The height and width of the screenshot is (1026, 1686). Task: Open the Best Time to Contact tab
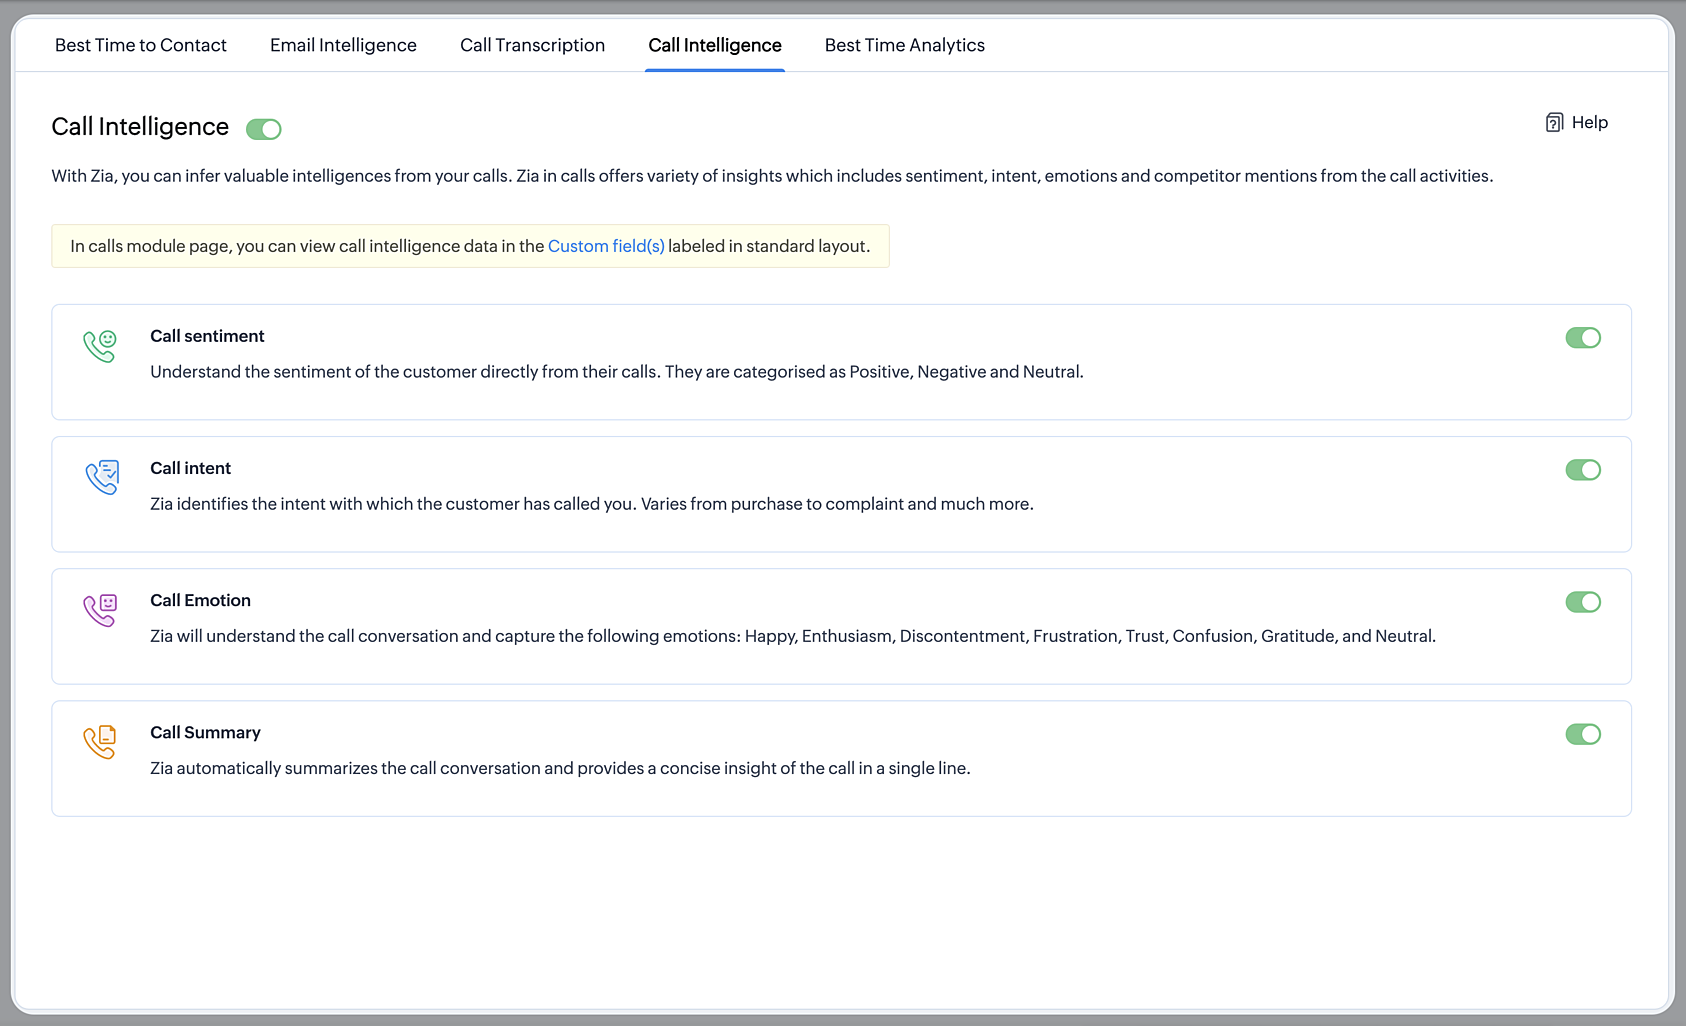[141, 45]
